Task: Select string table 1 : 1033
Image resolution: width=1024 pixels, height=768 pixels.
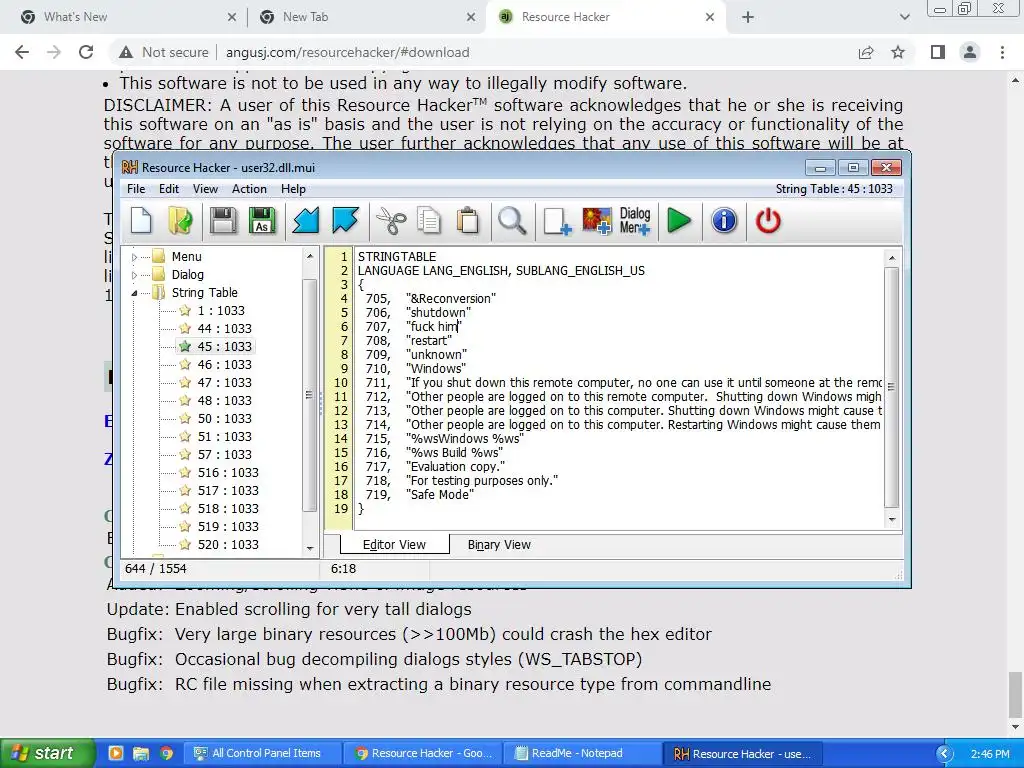Action: pyautogui.click(x=221, y=311)
